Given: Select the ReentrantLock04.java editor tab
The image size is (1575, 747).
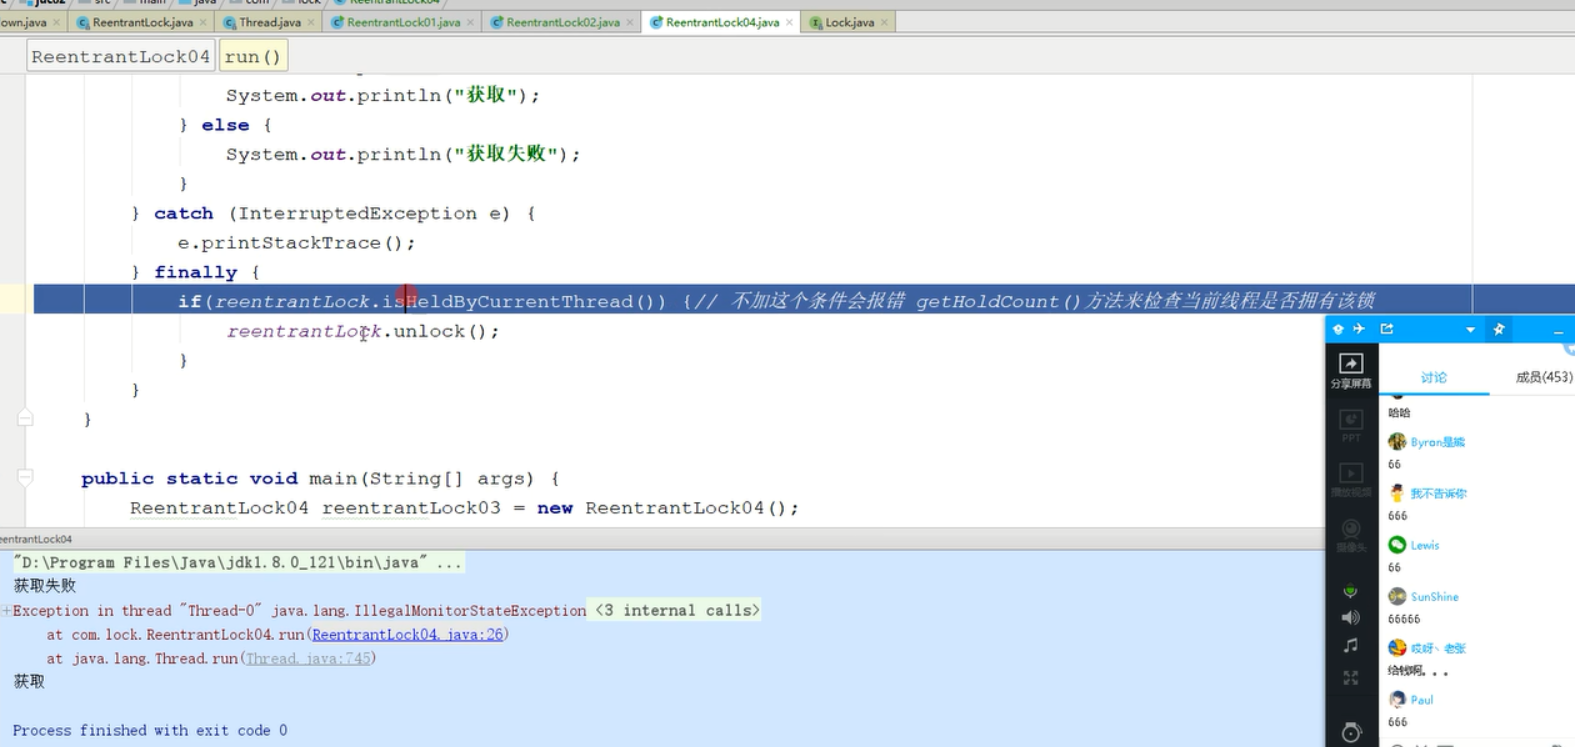Looking at the screenshot, I should pos(722,22).
